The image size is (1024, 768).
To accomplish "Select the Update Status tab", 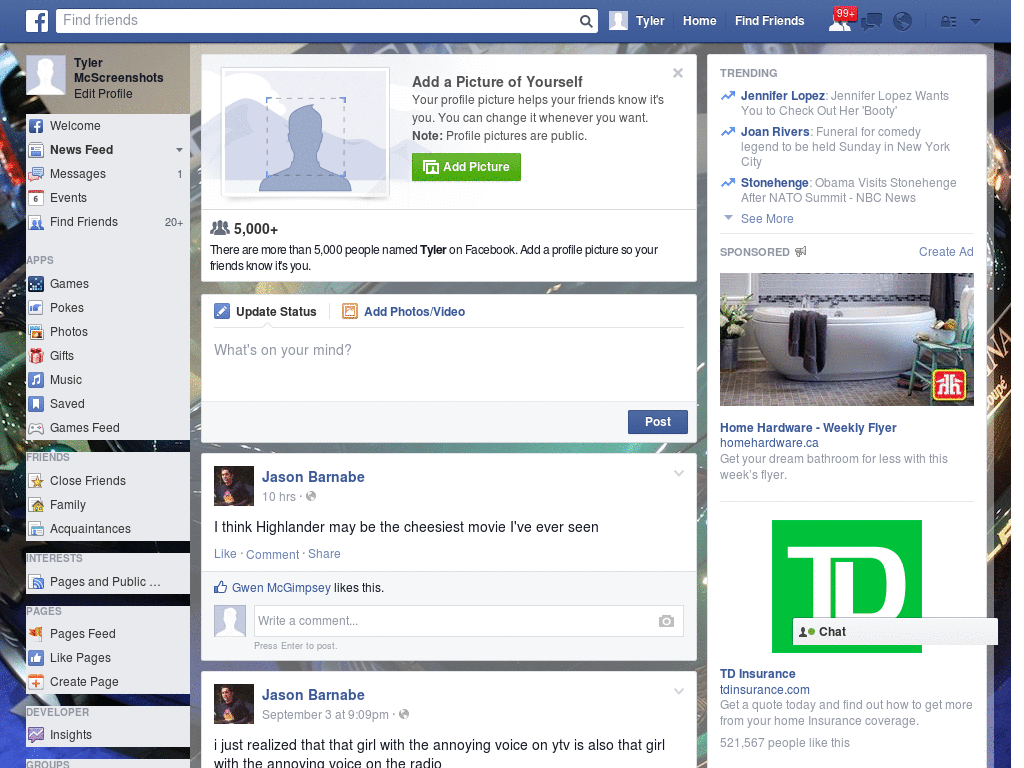I will (266, 312).
